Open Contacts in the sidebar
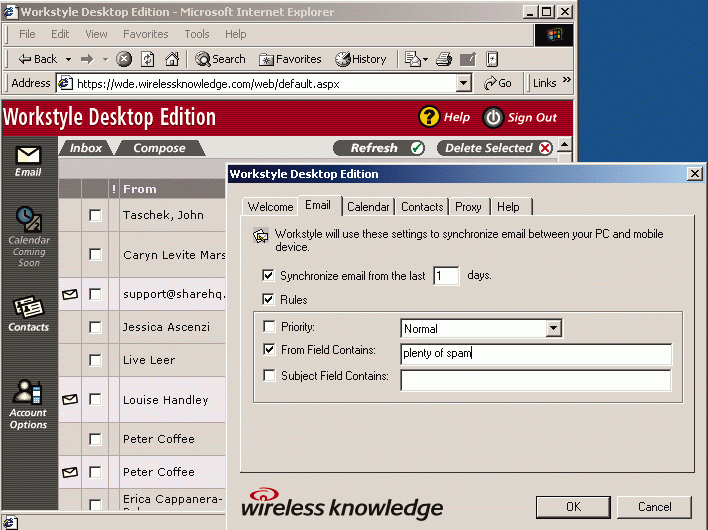 pyautogui.click(x=28, y=314)
